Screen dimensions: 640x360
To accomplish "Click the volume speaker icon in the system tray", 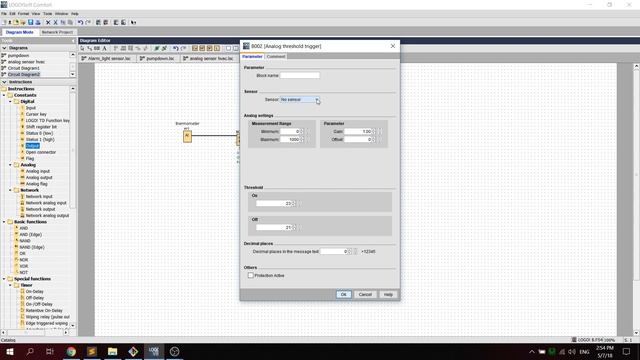I will 572,352.
